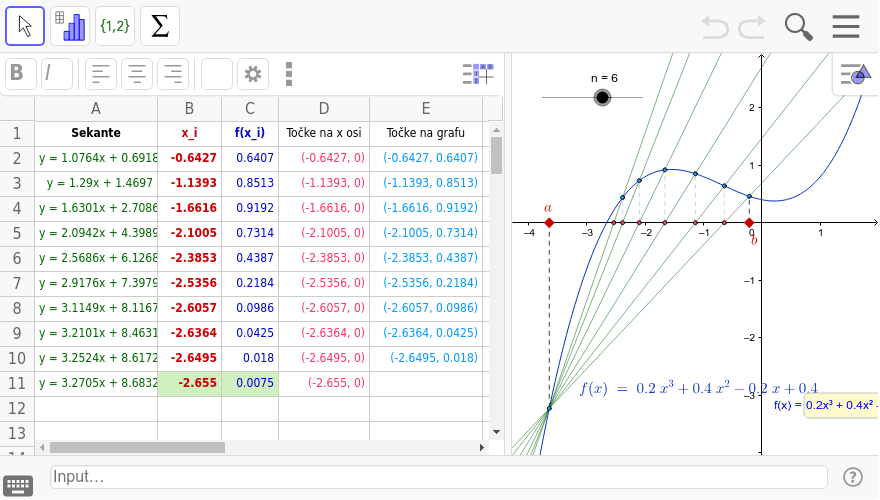Open the Sum sigma tool
This screenshot has height=500, width=880.
160,26
